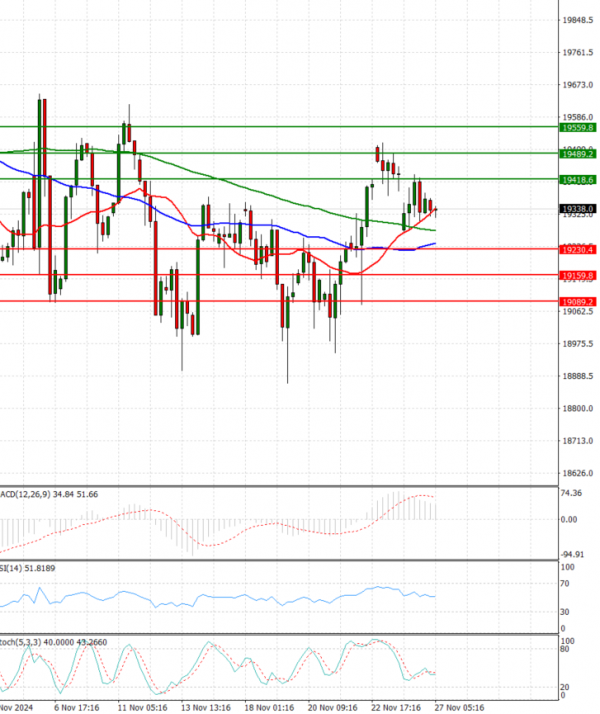
Task: Click the 18800.0 price scale value
Action: [x=578, y=408]
